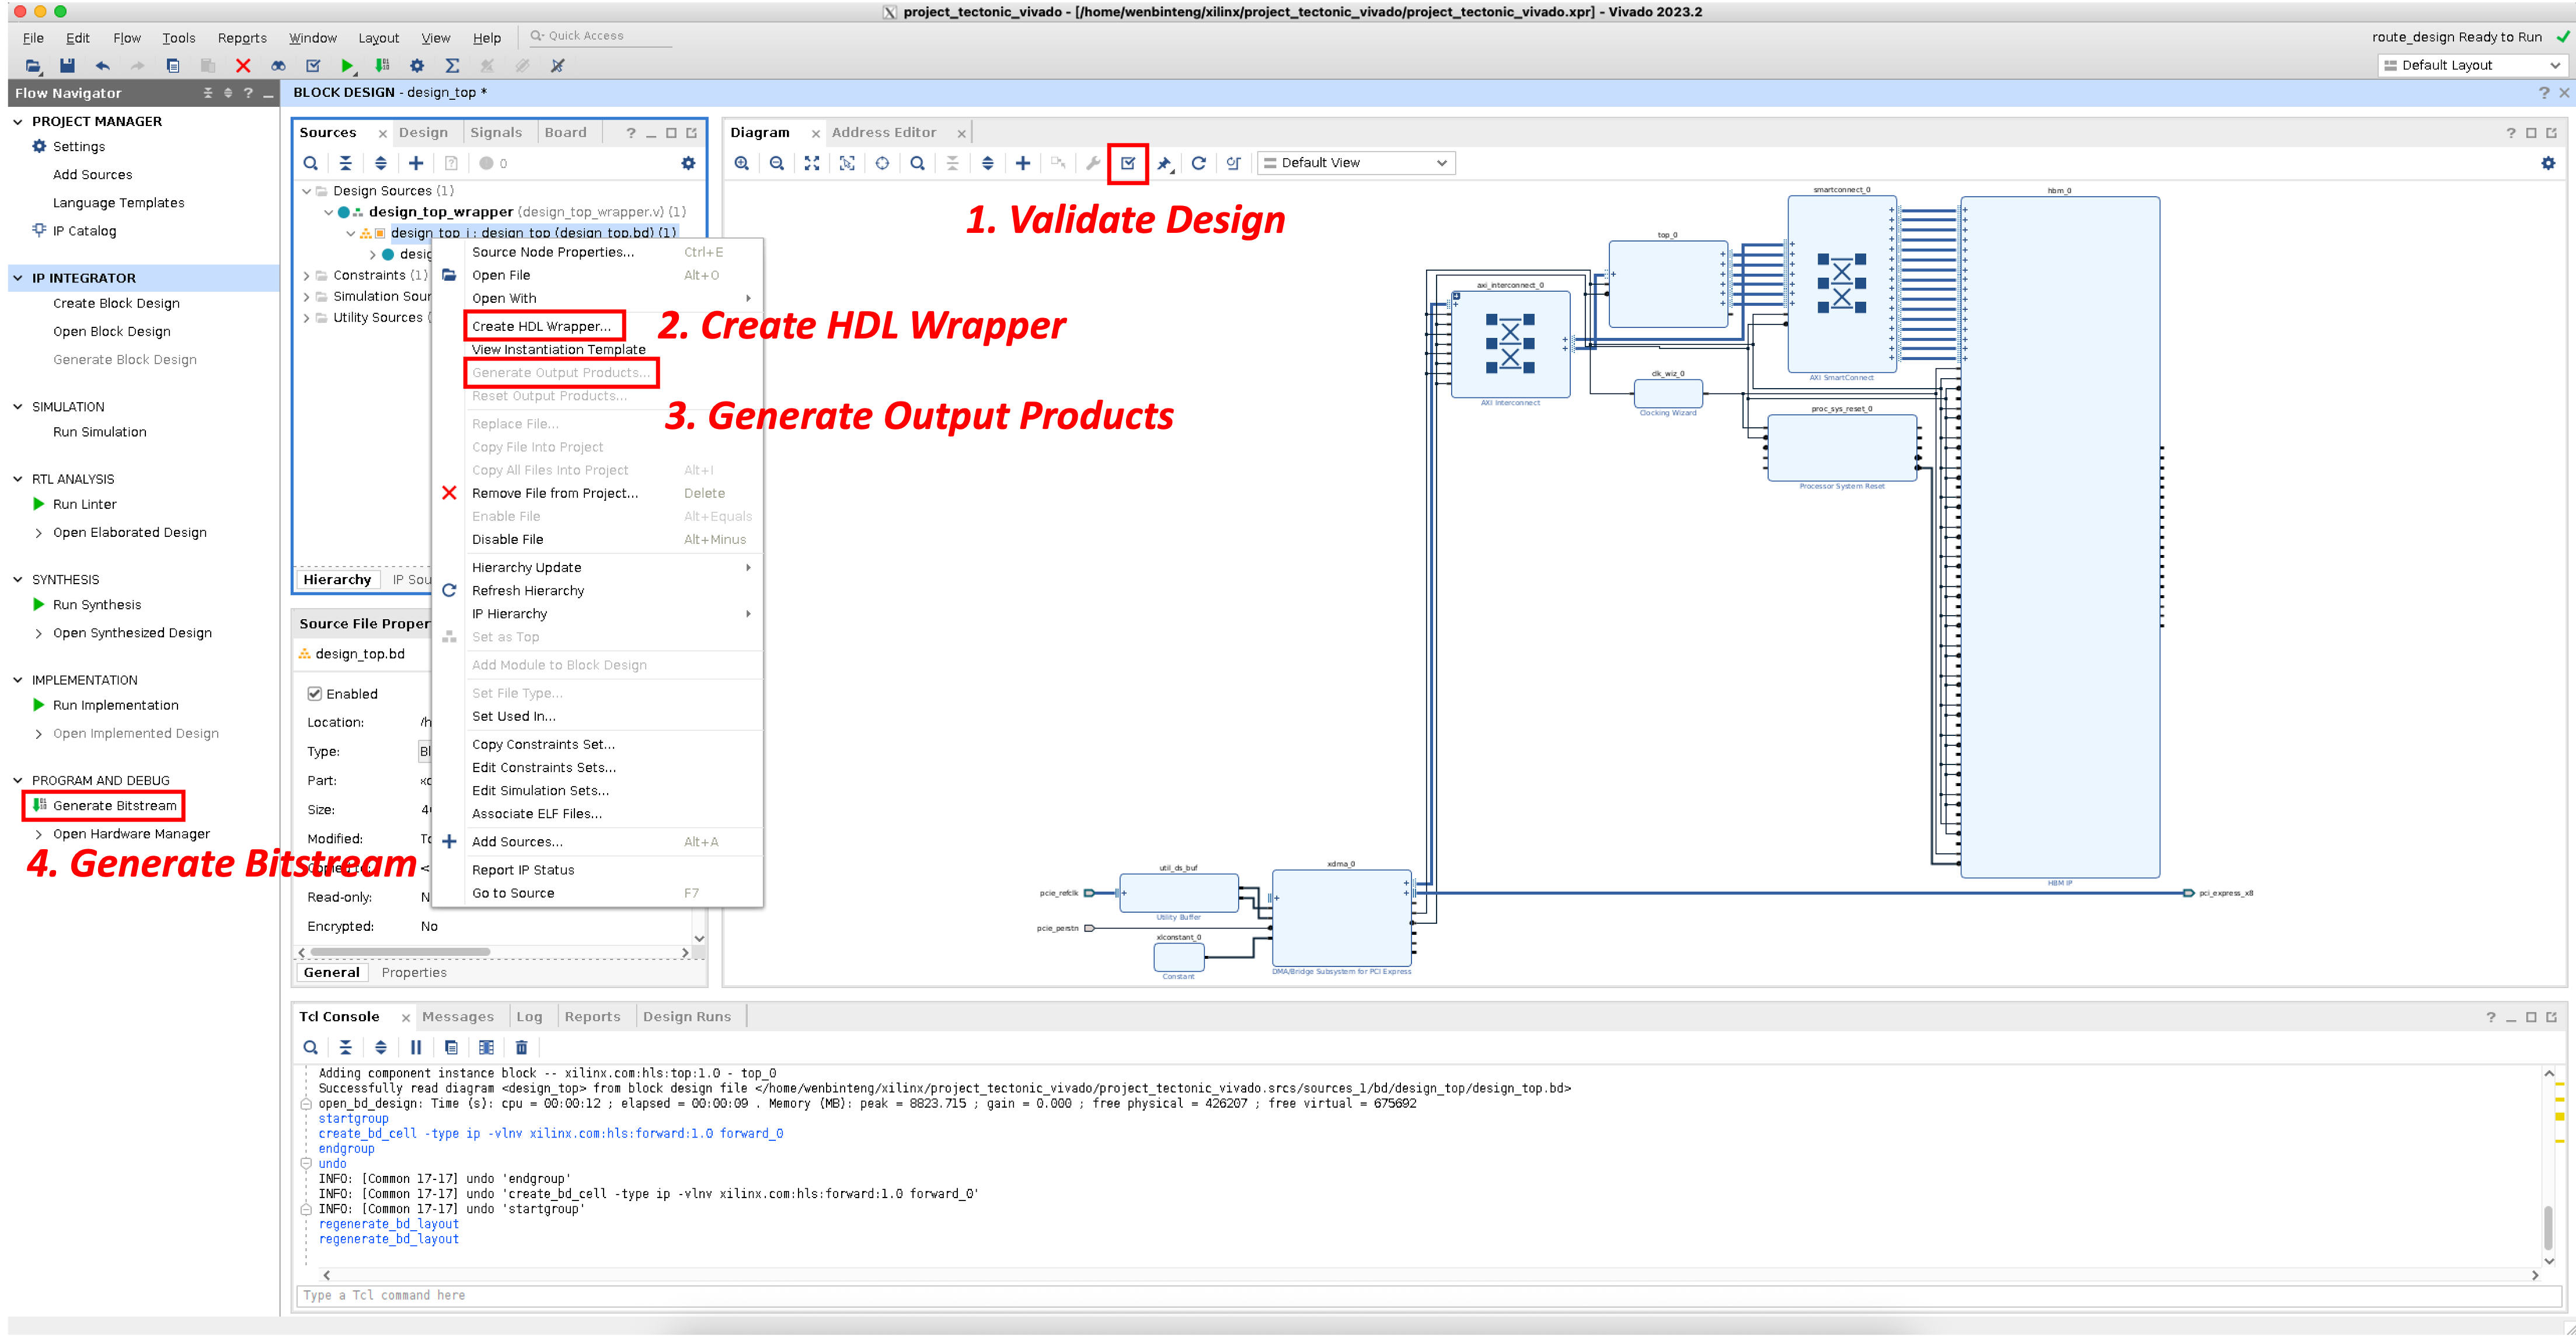Toggle the Enabled checkbox for design_top.bd
2576x1337 pixels.
pos(314,694)
